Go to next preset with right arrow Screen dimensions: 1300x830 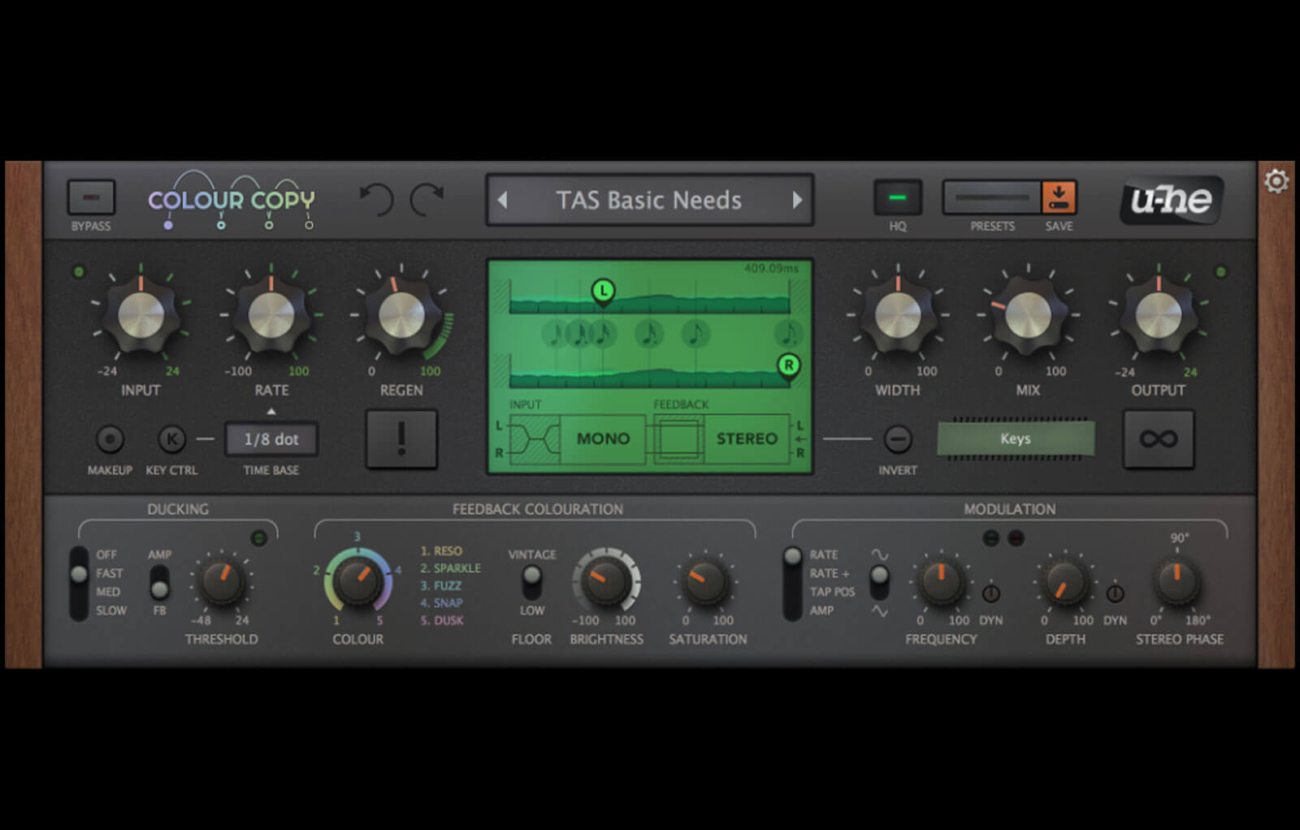point(797,200)
